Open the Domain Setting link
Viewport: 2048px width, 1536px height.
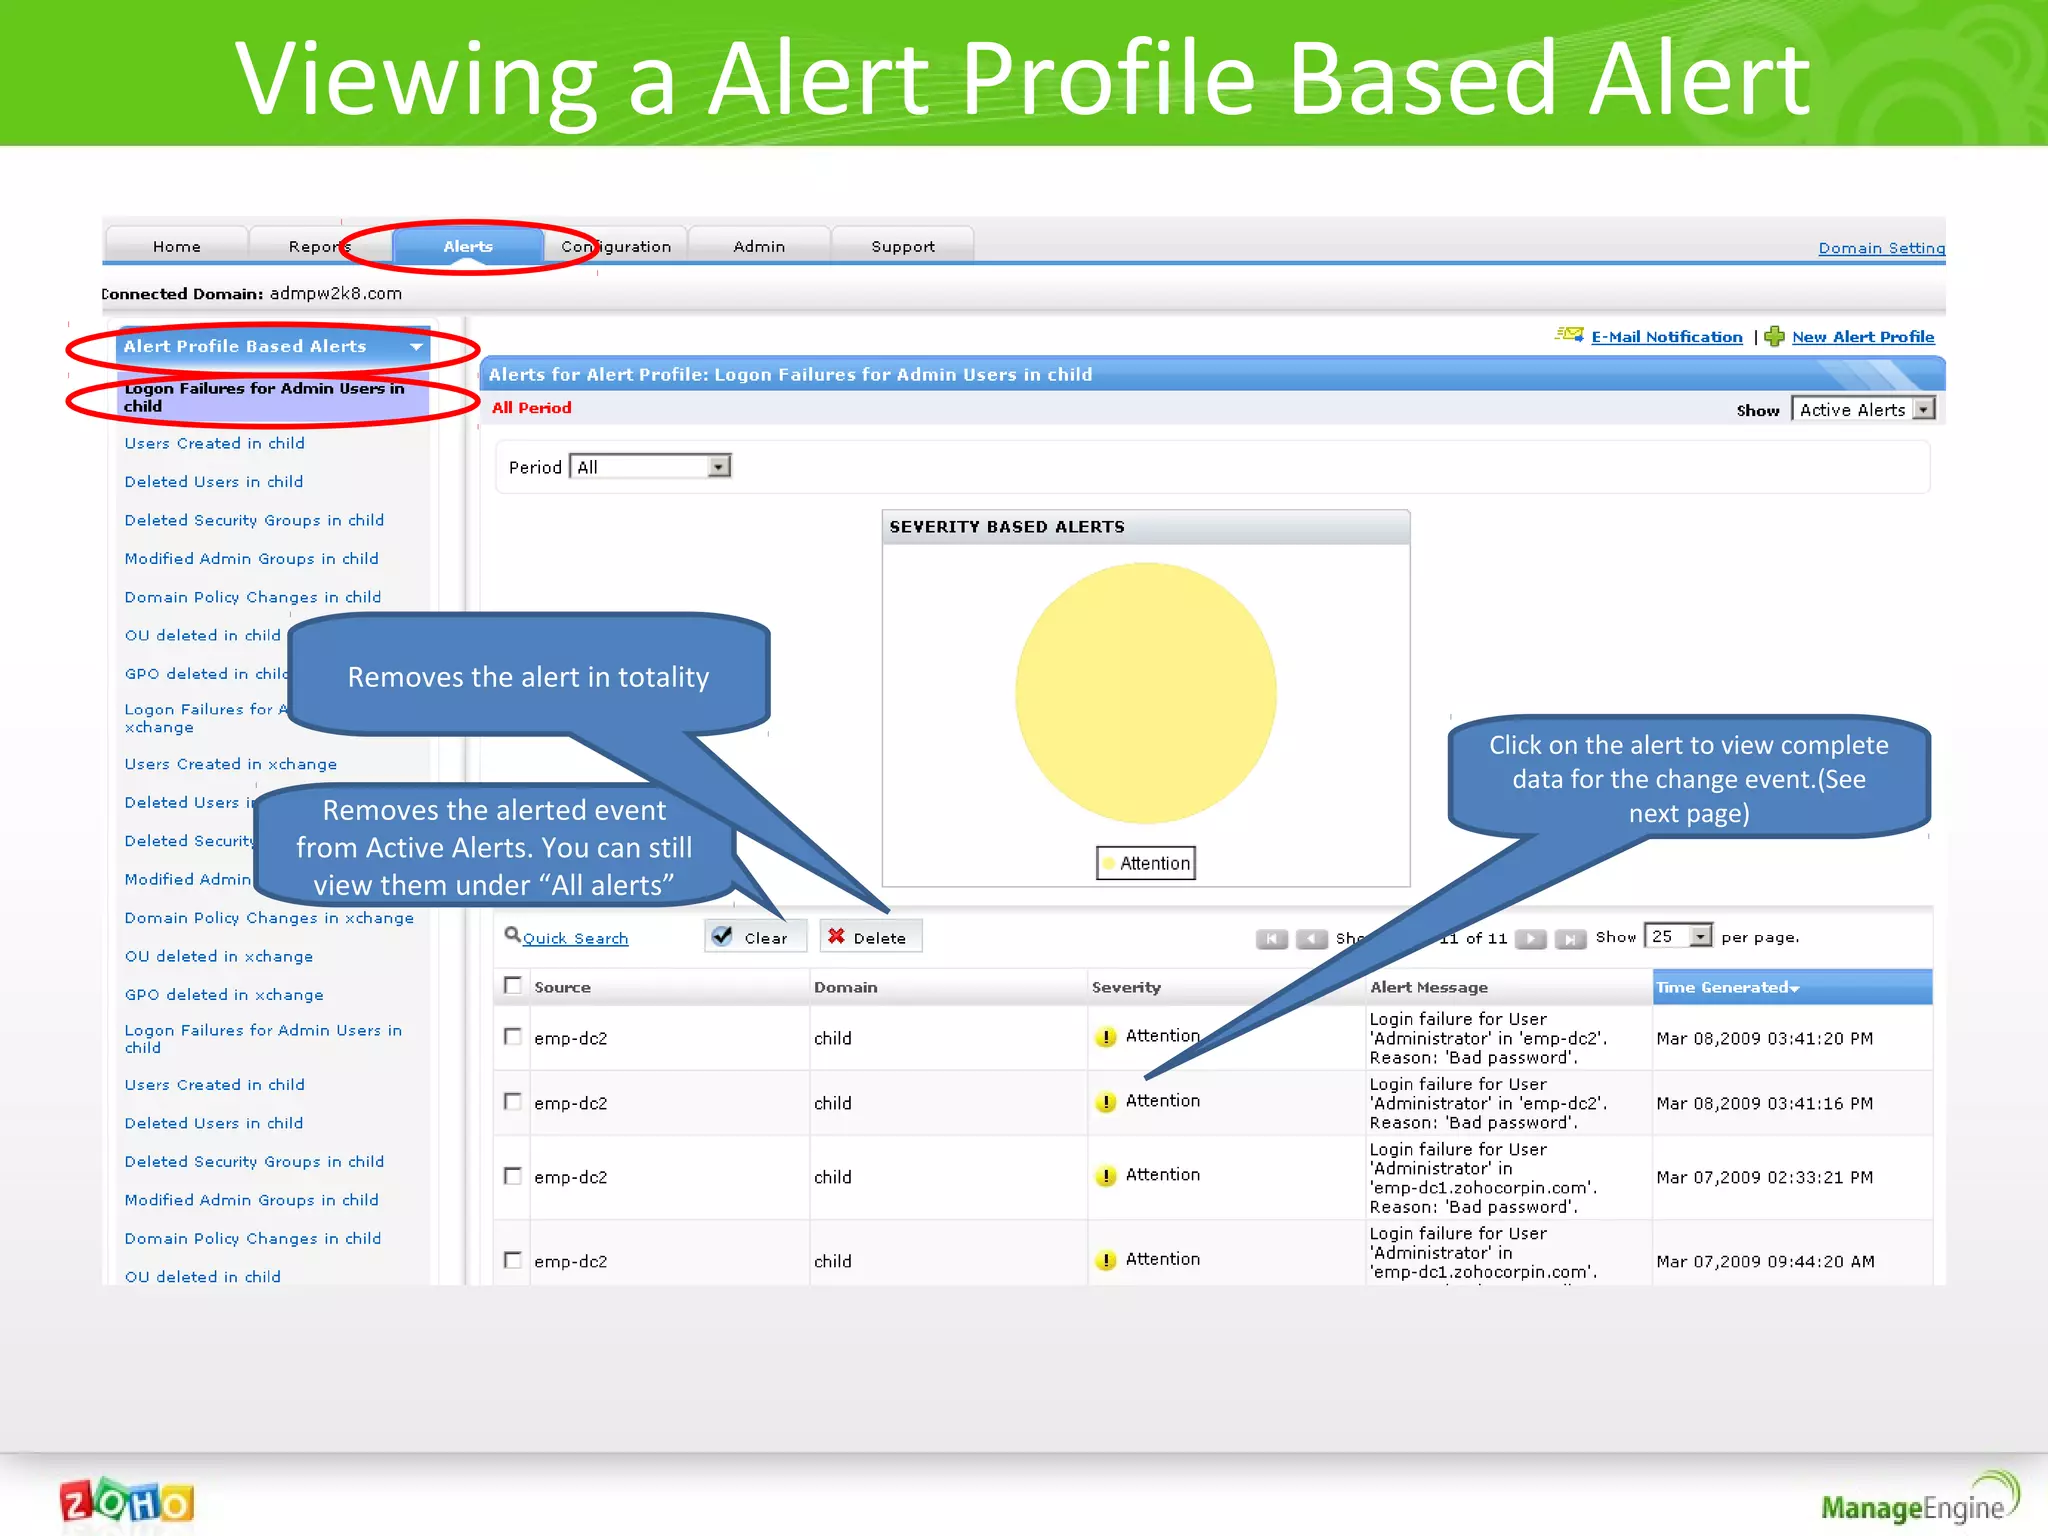(x=1882, y=248)
